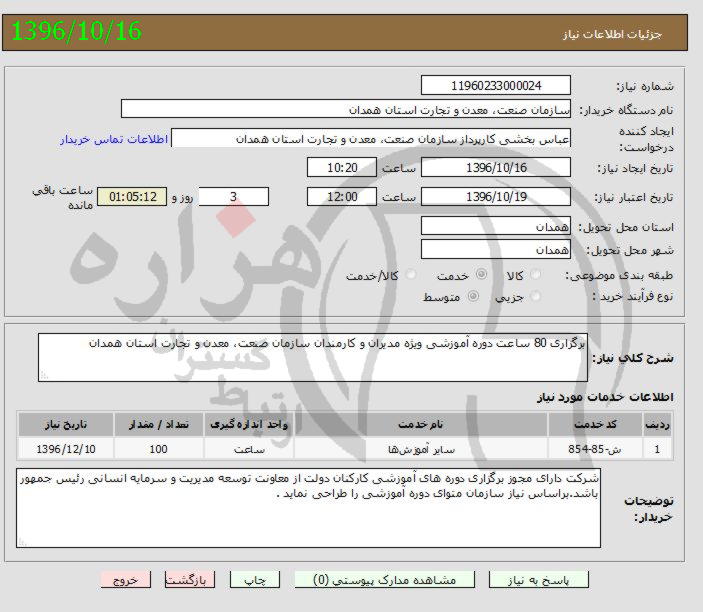Click service name cell سایر آموزش‌ها
This screenshot has height=612, width=703.
(x=421, y=449)
